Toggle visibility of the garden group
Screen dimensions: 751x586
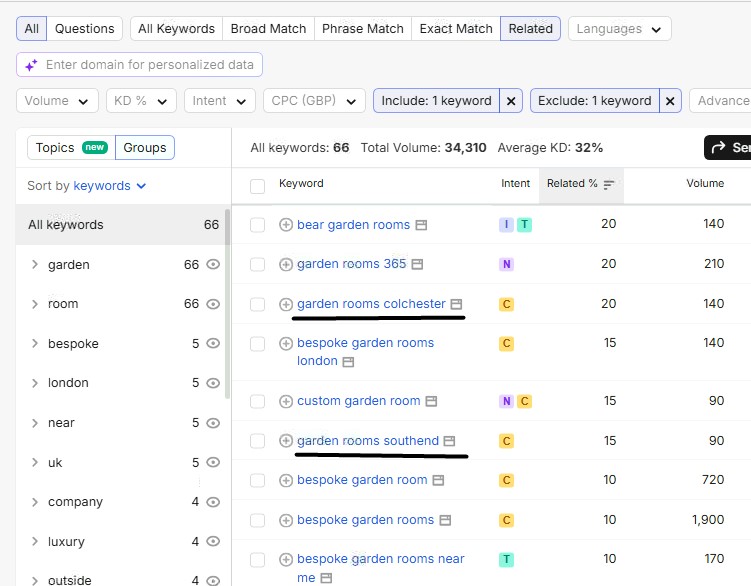[213, 264]
